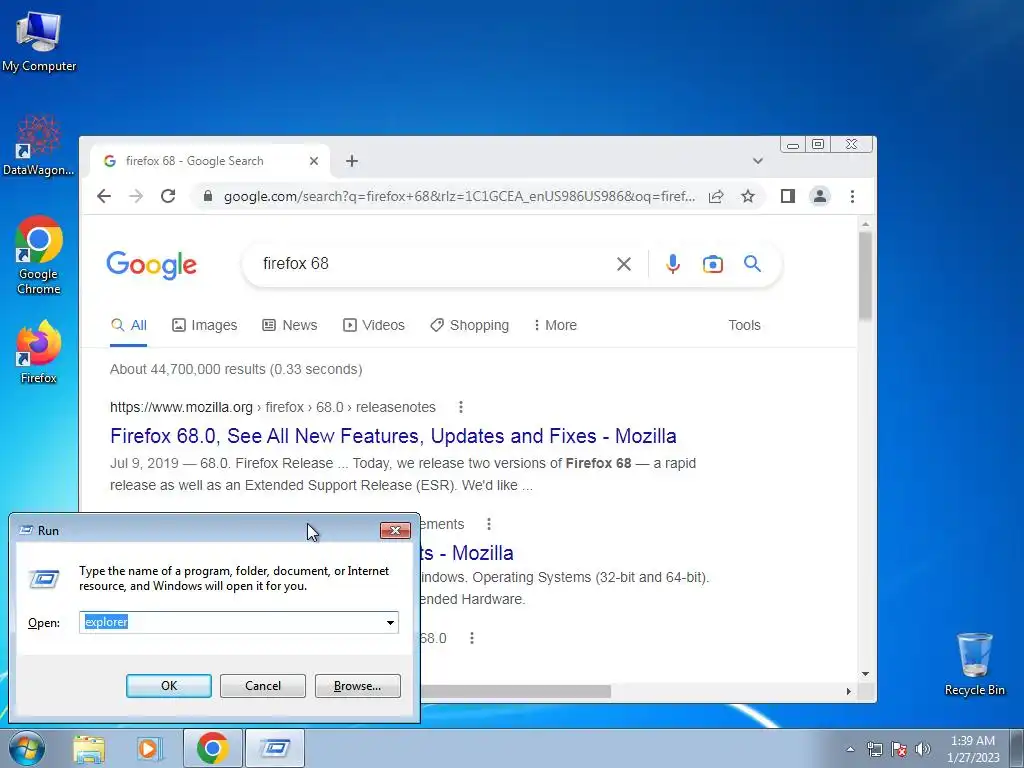Submit search with the magnifier icon
Image resolution: width=1024 pixels, height=768 pixels.
[x=752, y=264]
